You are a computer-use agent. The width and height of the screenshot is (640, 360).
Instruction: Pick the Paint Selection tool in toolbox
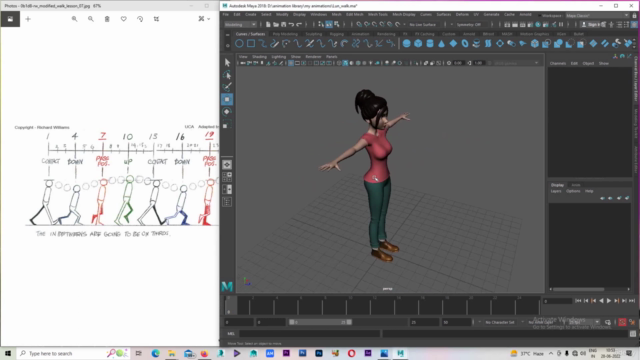click(x=227, y=87)
